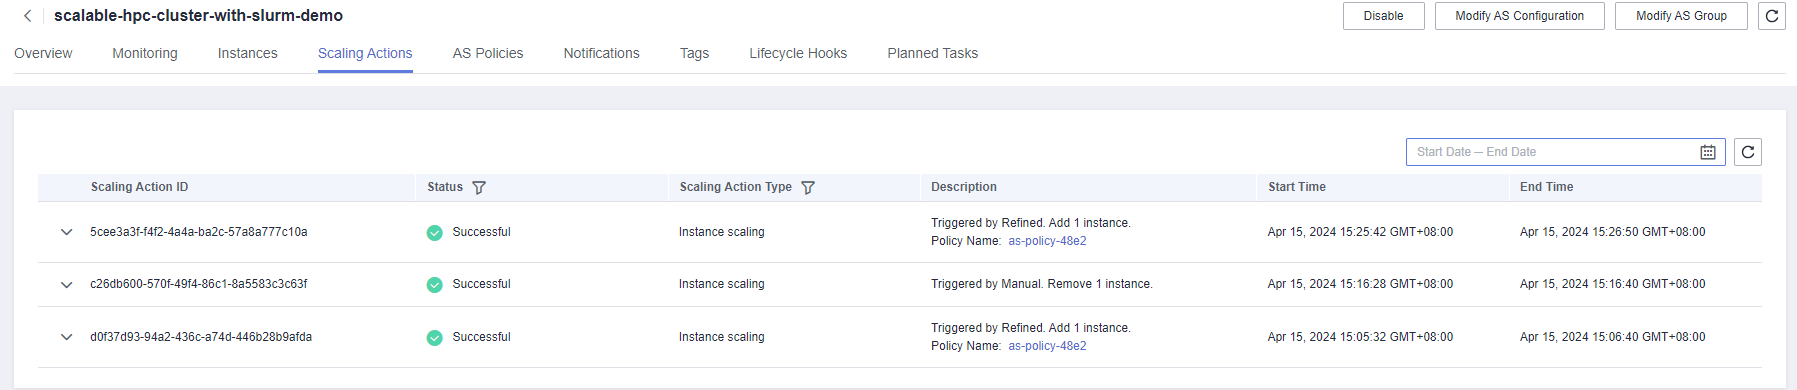Open the as-policy-48e2 link in the last row
Image resolution: width=1797 pixels, height=390 pixels.
[1047, 346]
